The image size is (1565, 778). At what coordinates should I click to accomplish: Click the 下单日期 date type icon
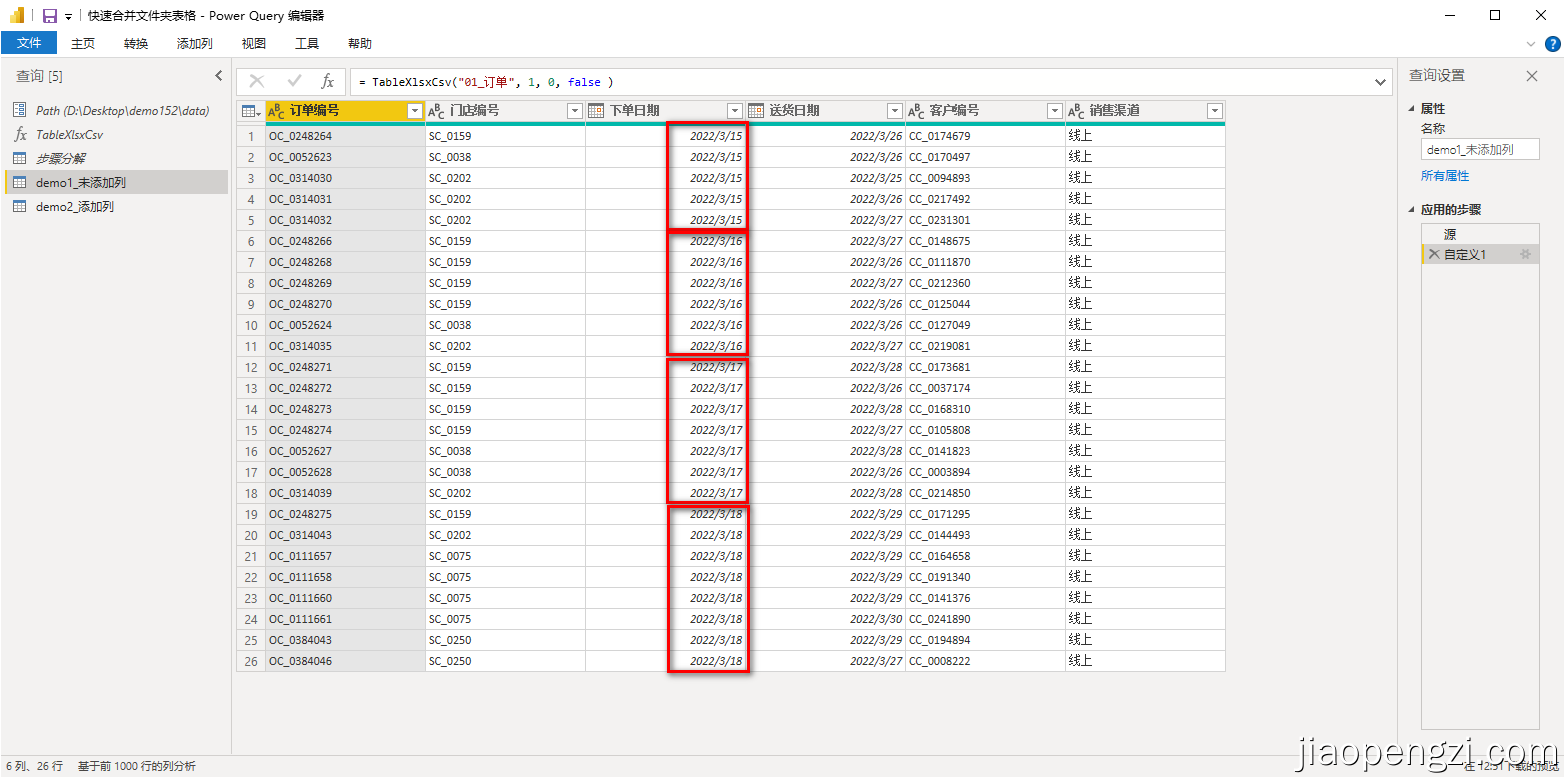596,111
